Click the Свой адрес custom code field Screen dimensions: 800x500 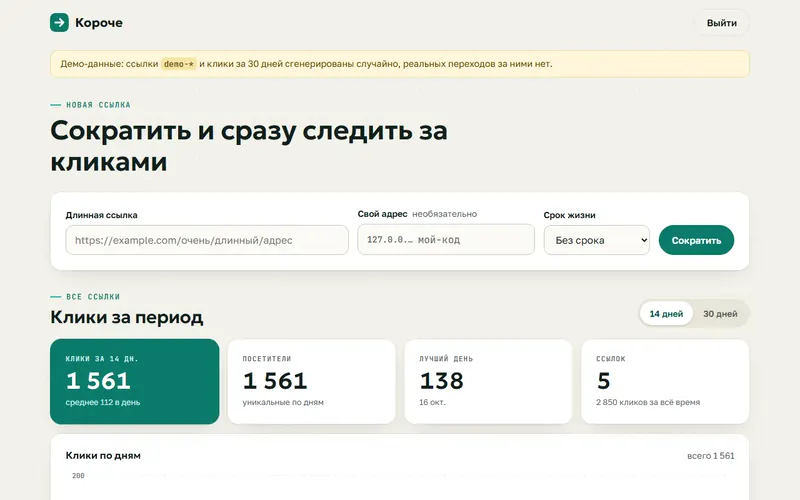point(446,239)
